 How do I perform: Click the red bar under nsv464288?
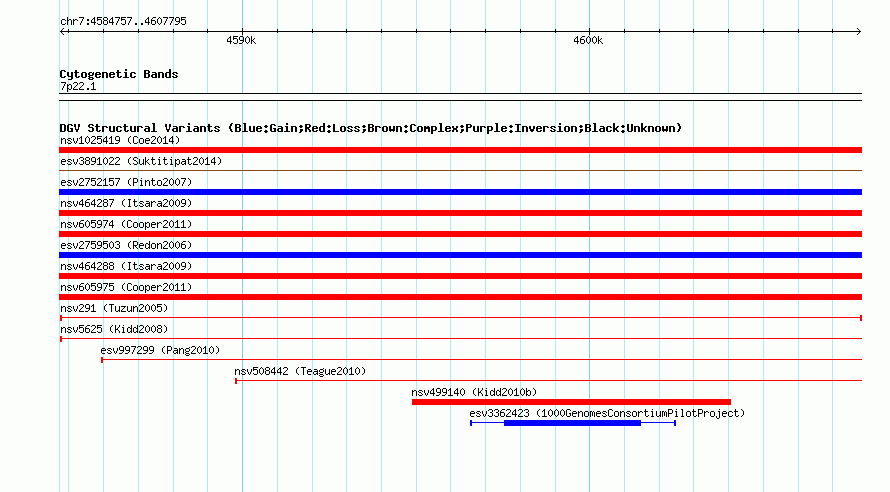(x=460, y=276)
